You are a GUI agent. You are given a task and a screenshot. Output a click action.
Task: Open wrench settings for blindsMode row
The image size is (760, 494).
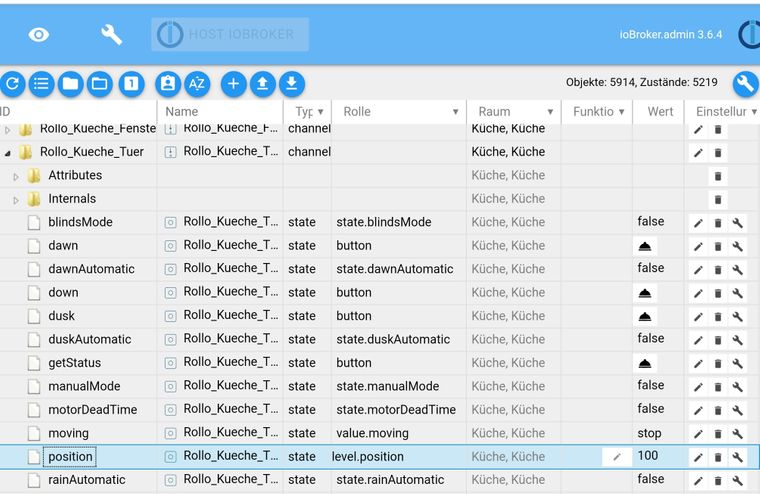coord(738,223)
